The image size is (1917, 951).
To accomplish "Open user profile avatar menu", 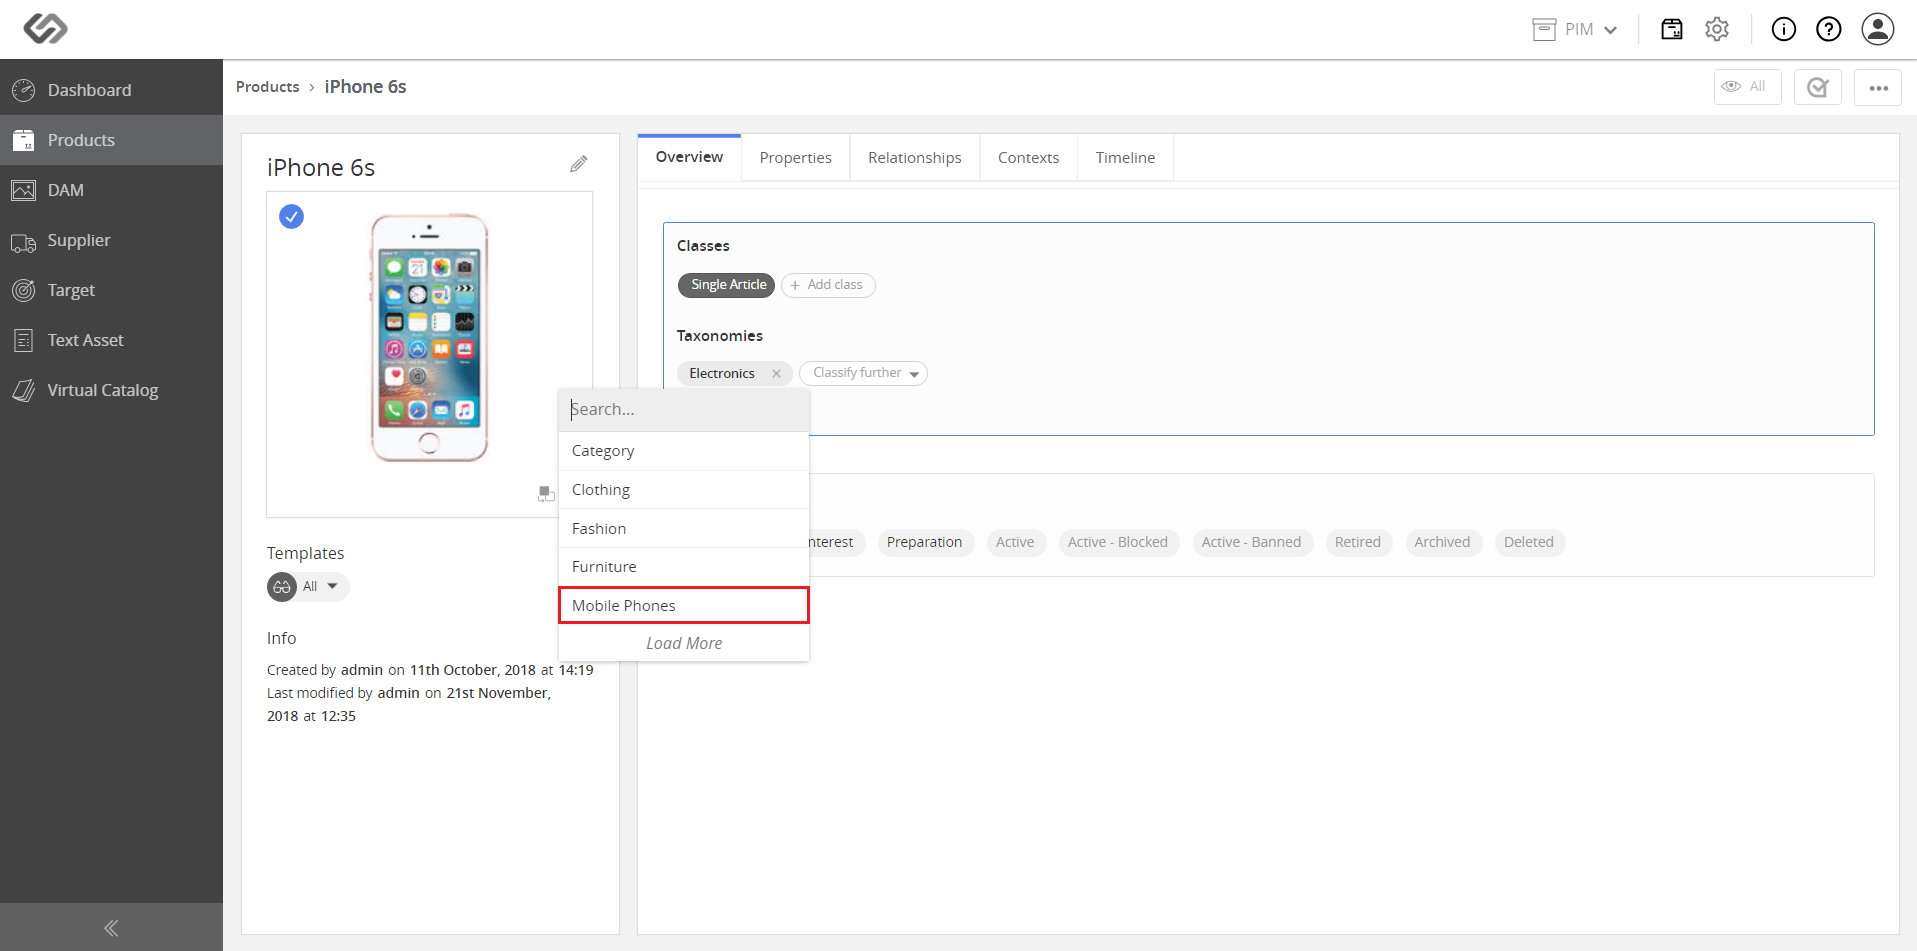I will 1878,29.
